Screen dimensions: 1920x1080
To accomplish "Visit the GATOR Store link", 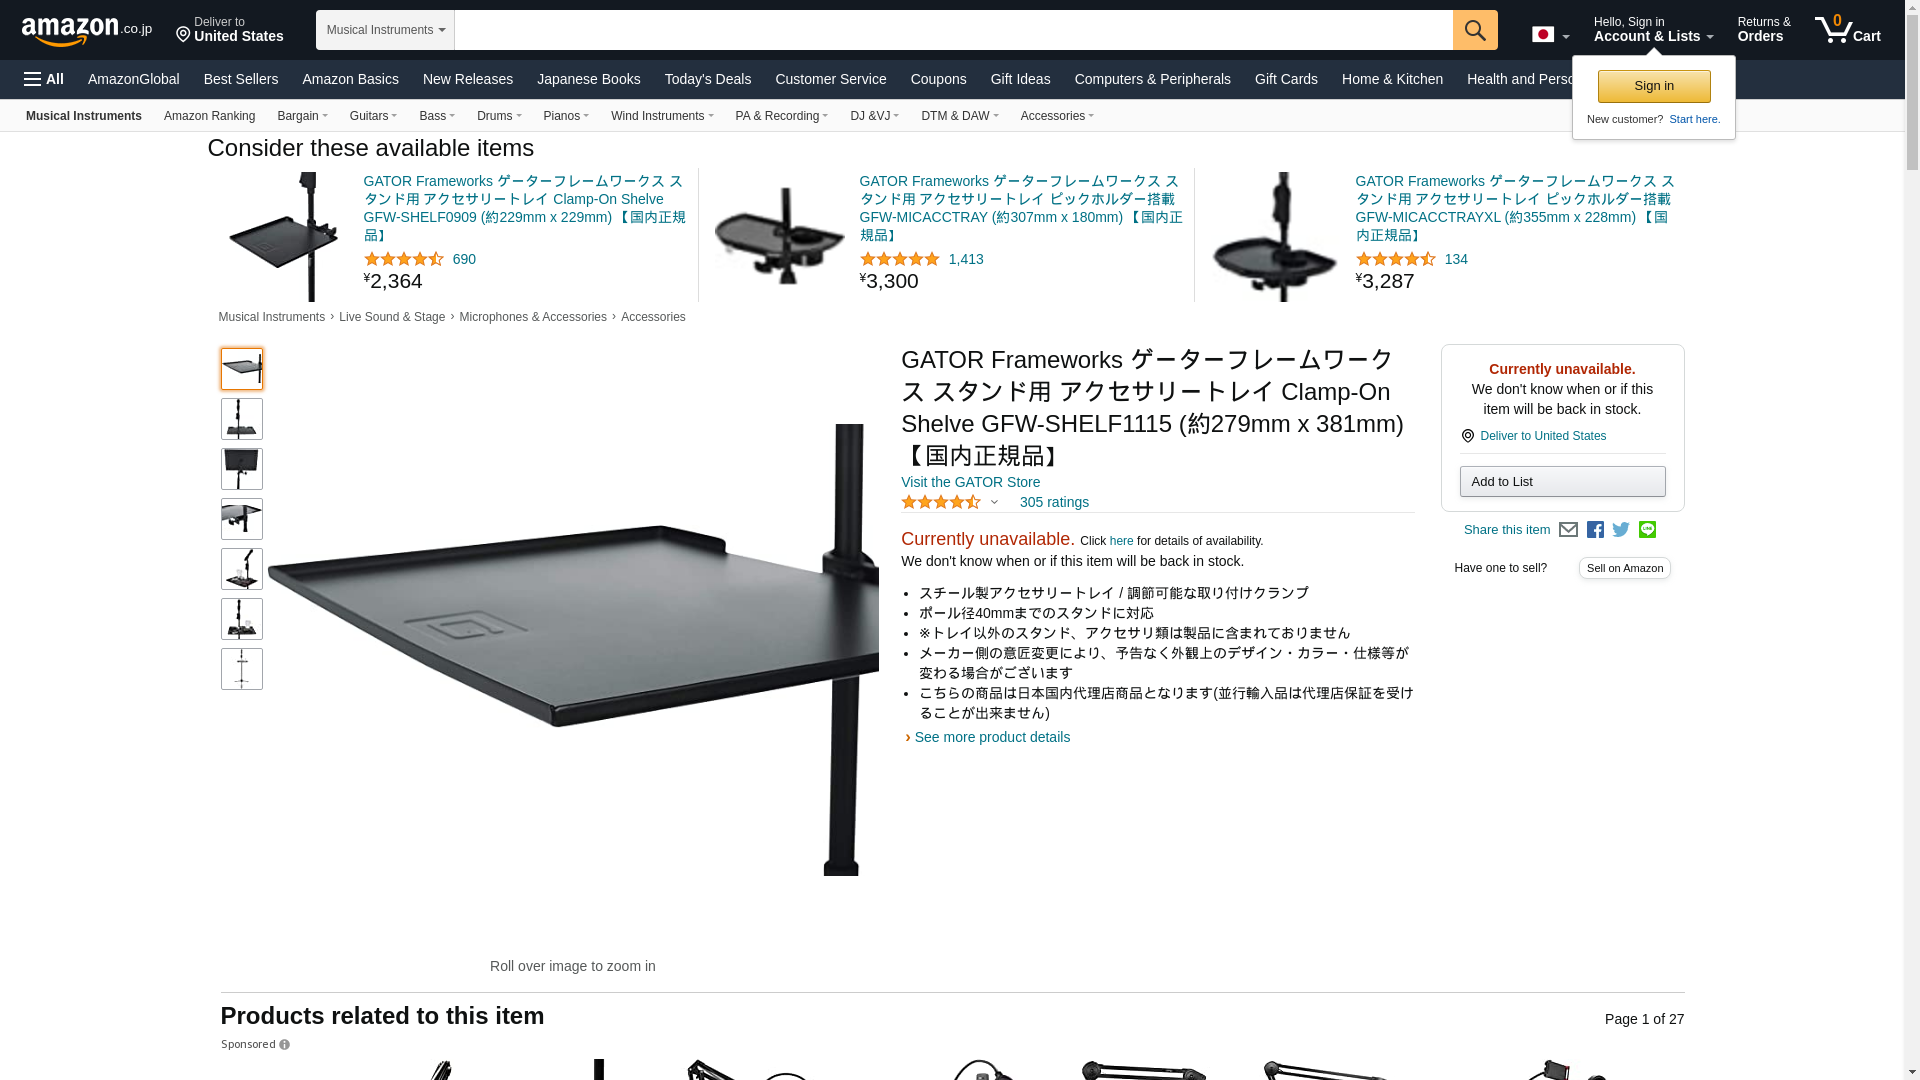I will click(970, 482).
